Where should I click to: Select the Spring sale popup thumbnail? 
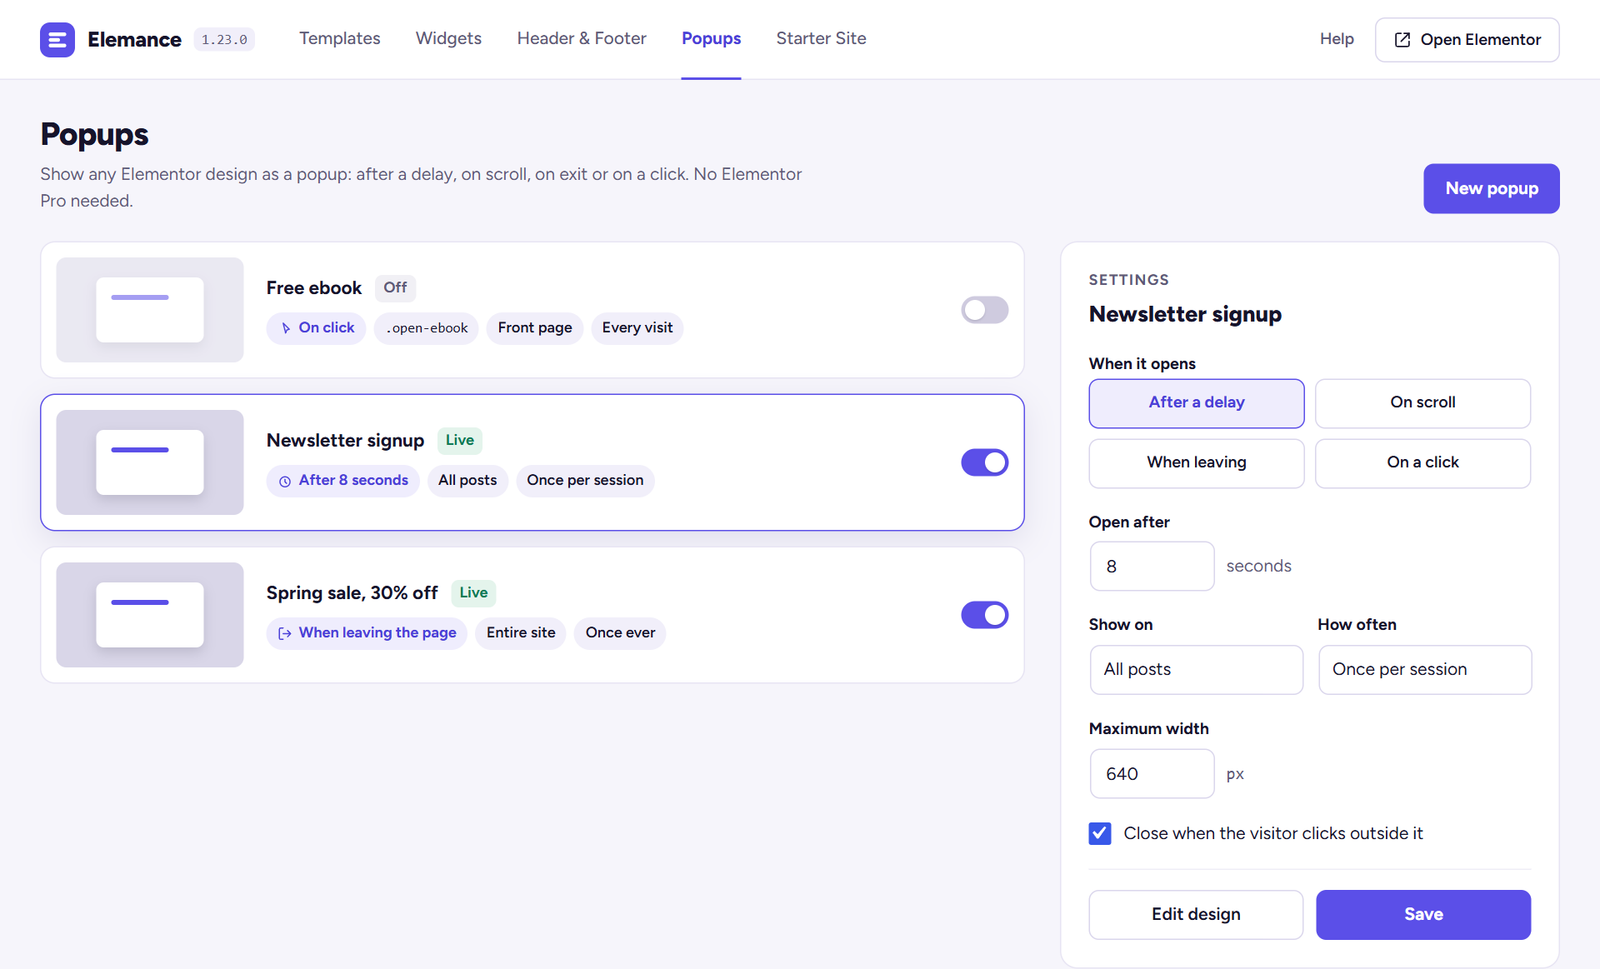[x=150, y=615]
